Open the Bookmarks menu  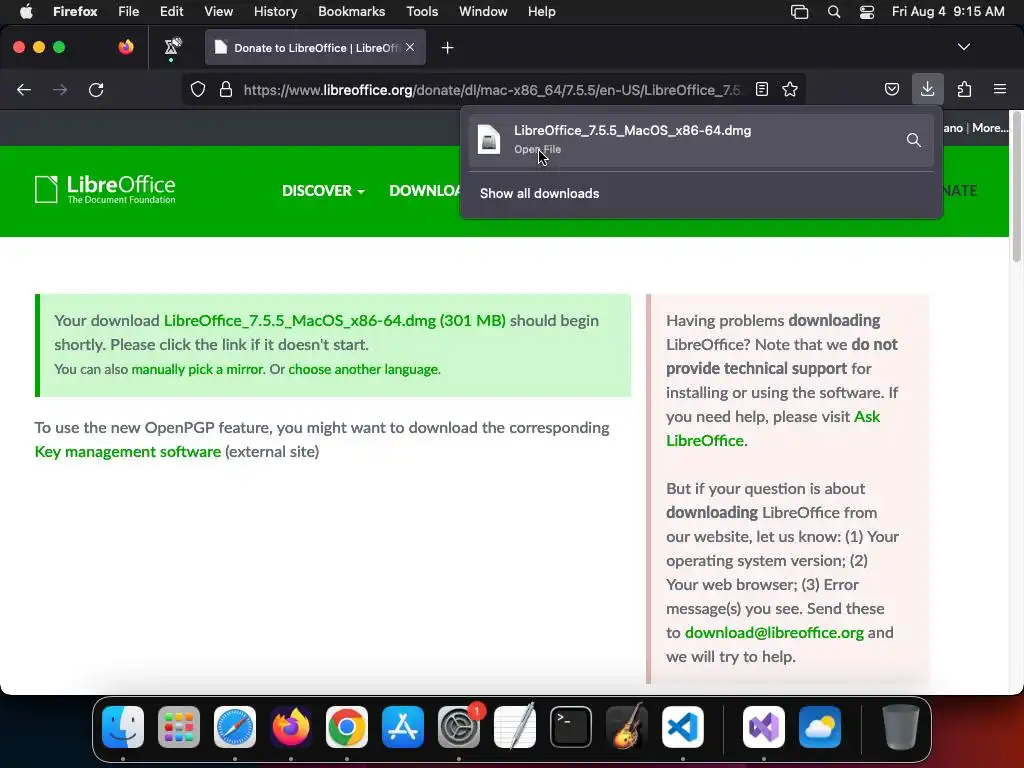pyautogui.click(x=351, y=12)
